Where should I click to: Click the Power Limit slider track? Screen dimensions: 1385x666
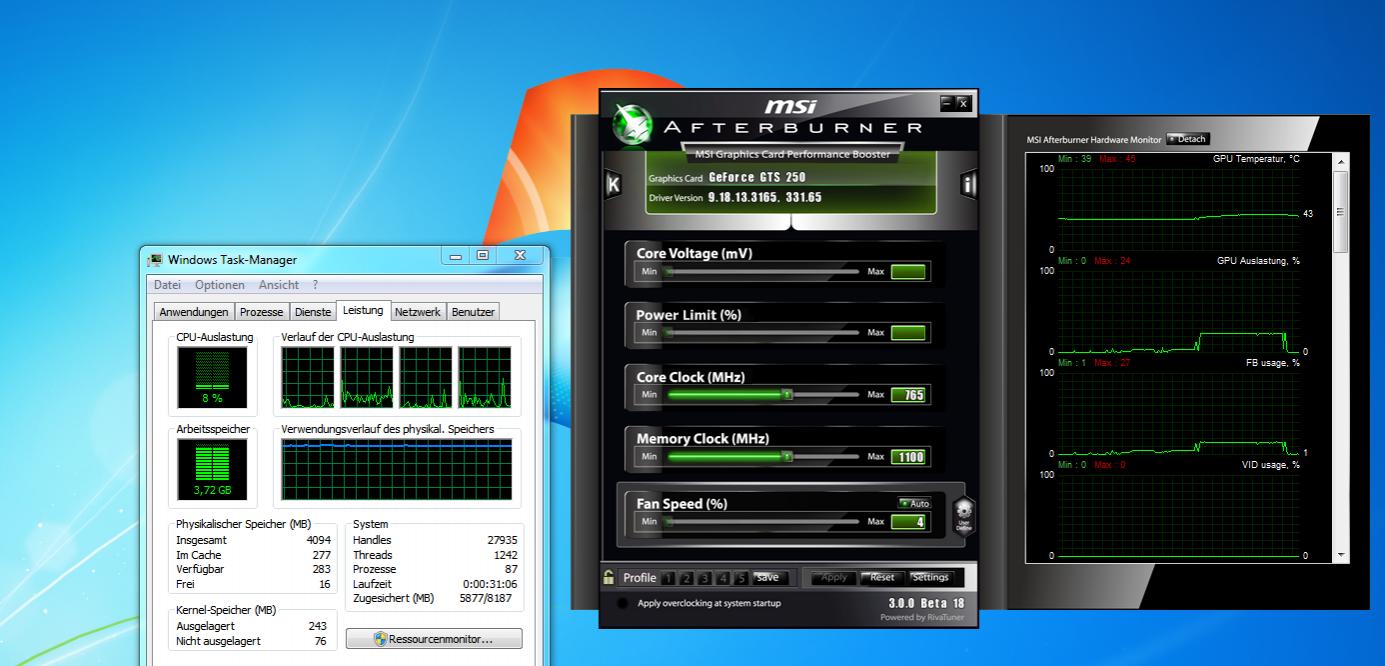[x=763, y=332]
